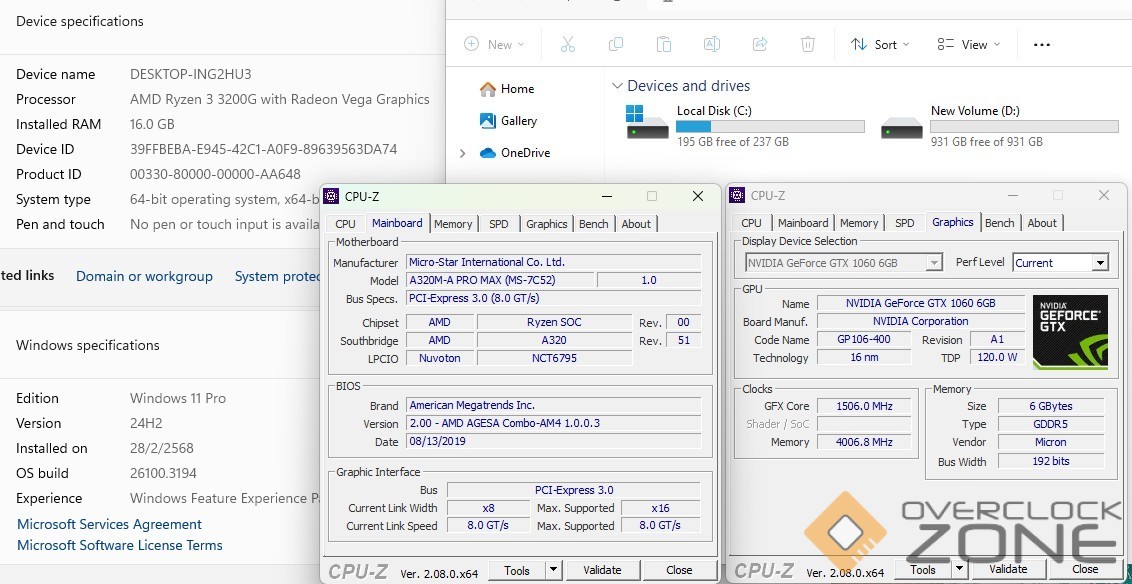This screenshot has width=1132, height=584.
Task: Click Validate button in Mainboard CPU-Z window
Action: click(602, 570)
